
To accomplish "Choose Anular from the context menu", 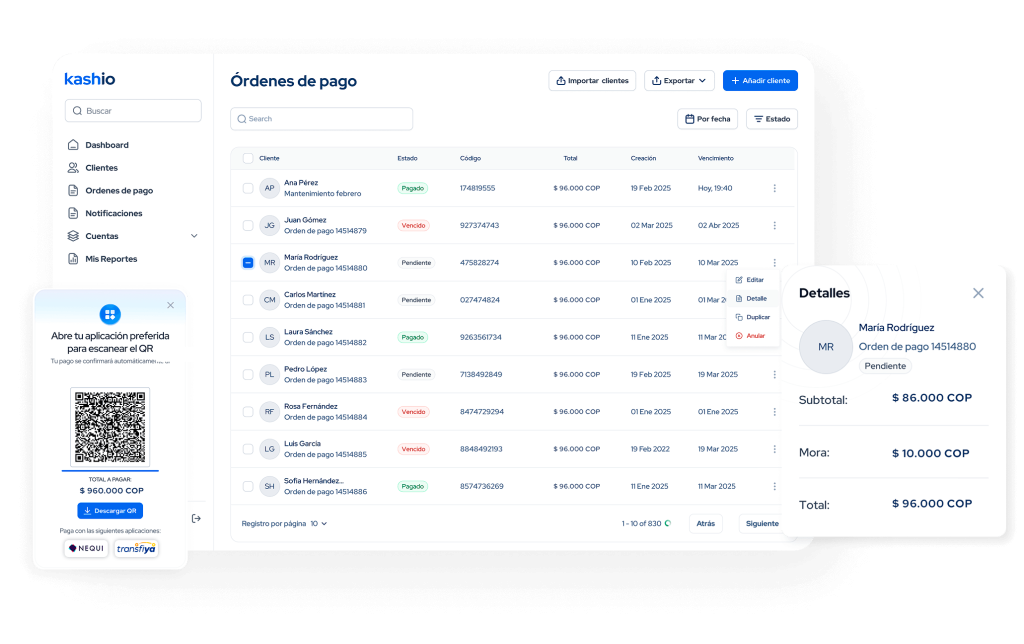I will [x=755, y=336].
